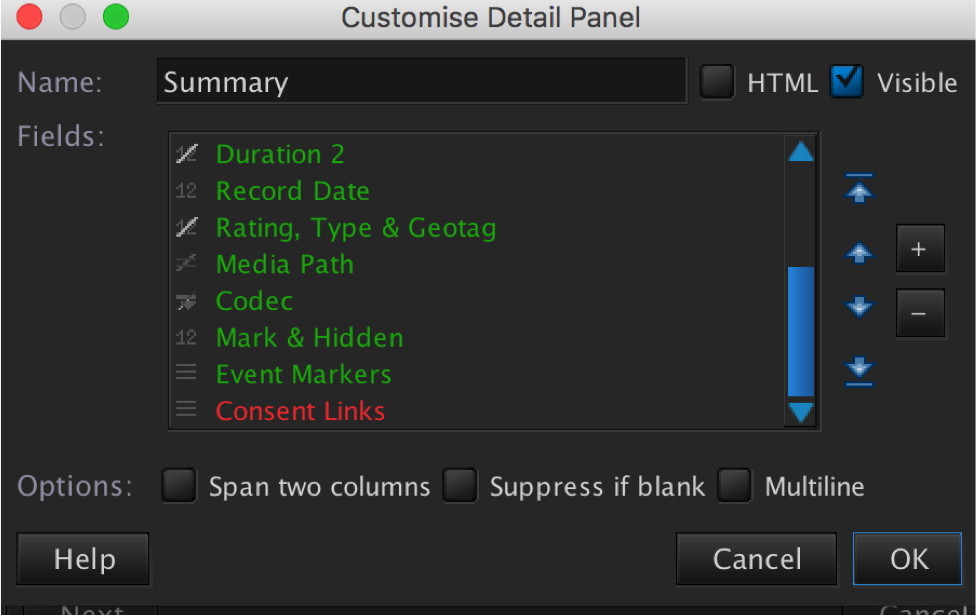Open Help for this dialog

coord(84,558)
